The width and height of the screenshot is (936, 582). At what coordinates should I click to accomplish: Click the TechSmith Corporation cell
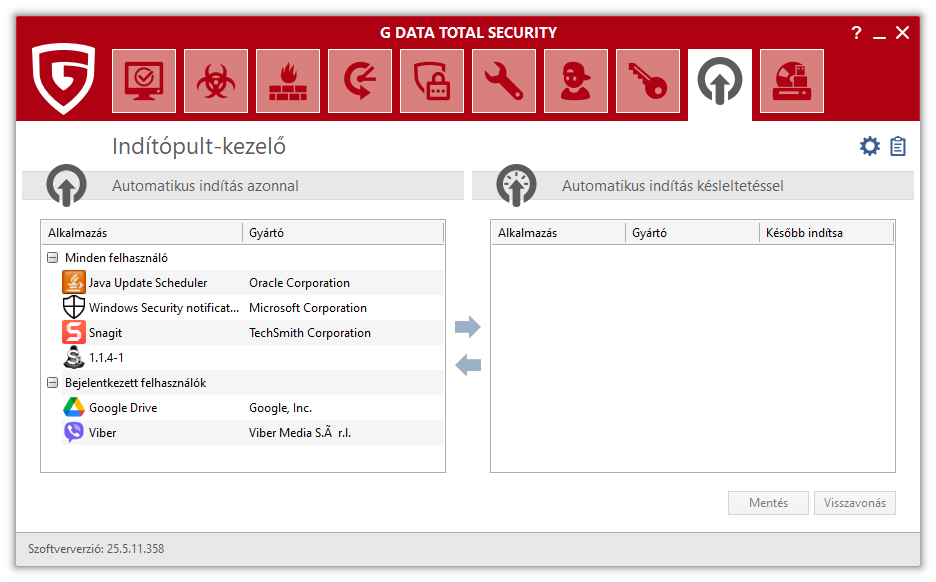310,333
